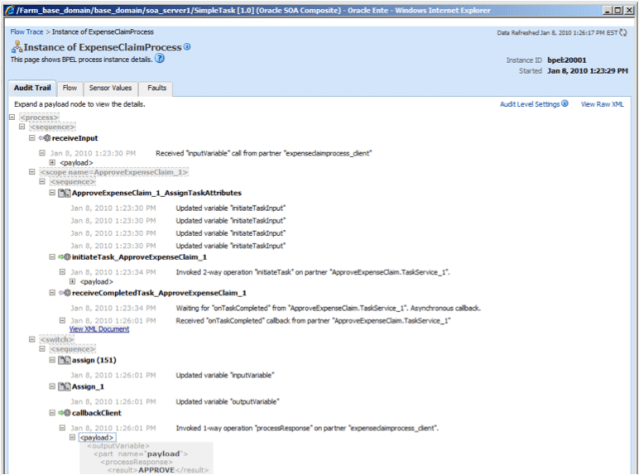This screenshot has height=475, width=639.
Task: Click the Assign_1 activity icon
Action: pyautogui.click(x=64, y=385)
